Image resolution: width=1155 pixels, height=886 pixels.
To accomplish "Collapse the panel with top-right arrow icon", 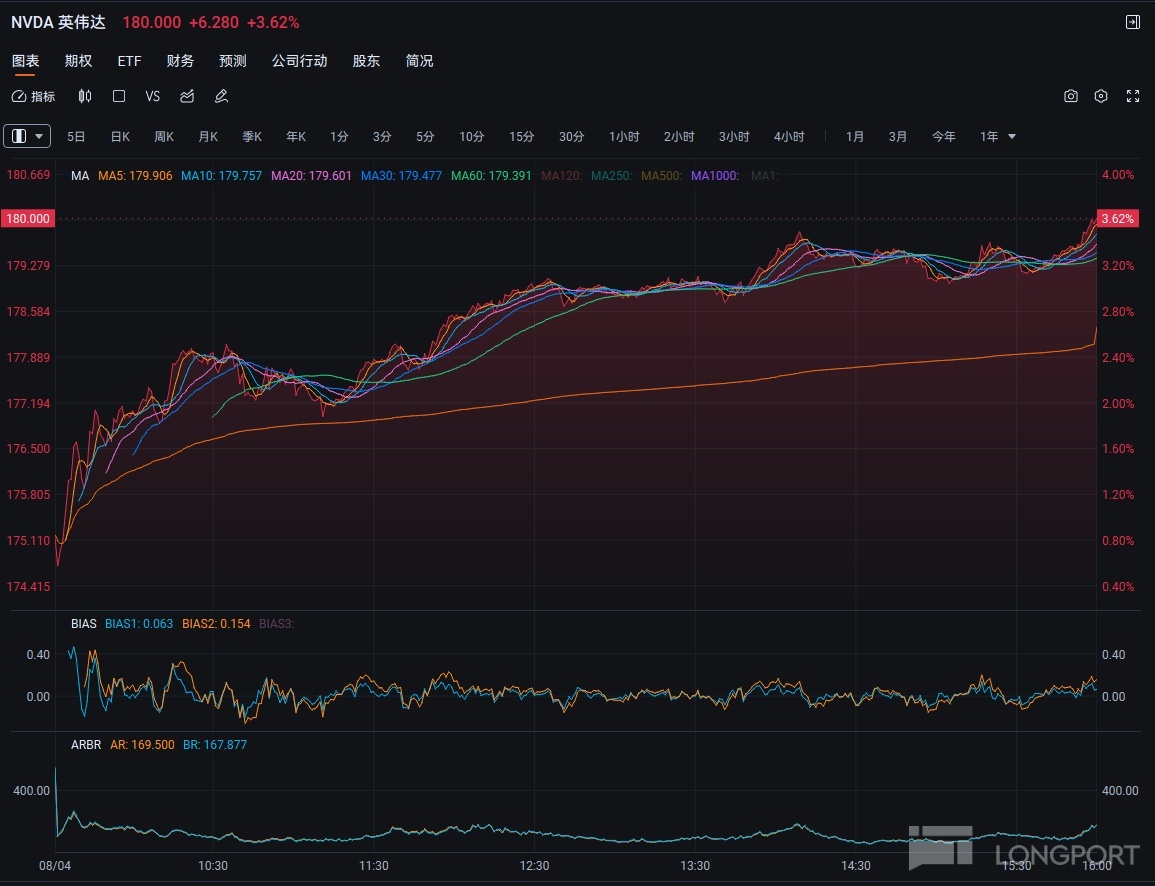I will [1133, 22].
